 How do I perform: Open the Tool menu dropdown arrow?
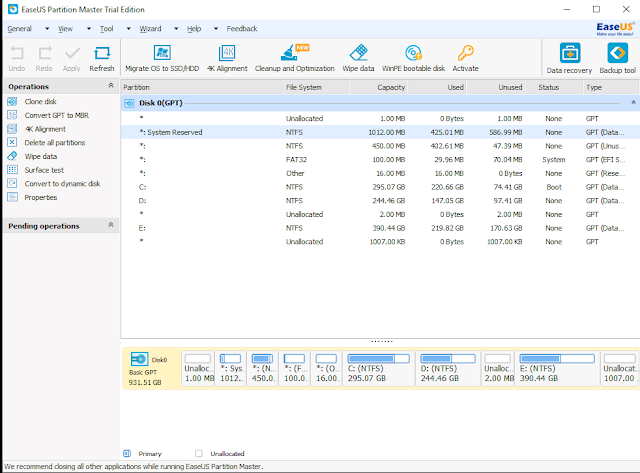129,29
